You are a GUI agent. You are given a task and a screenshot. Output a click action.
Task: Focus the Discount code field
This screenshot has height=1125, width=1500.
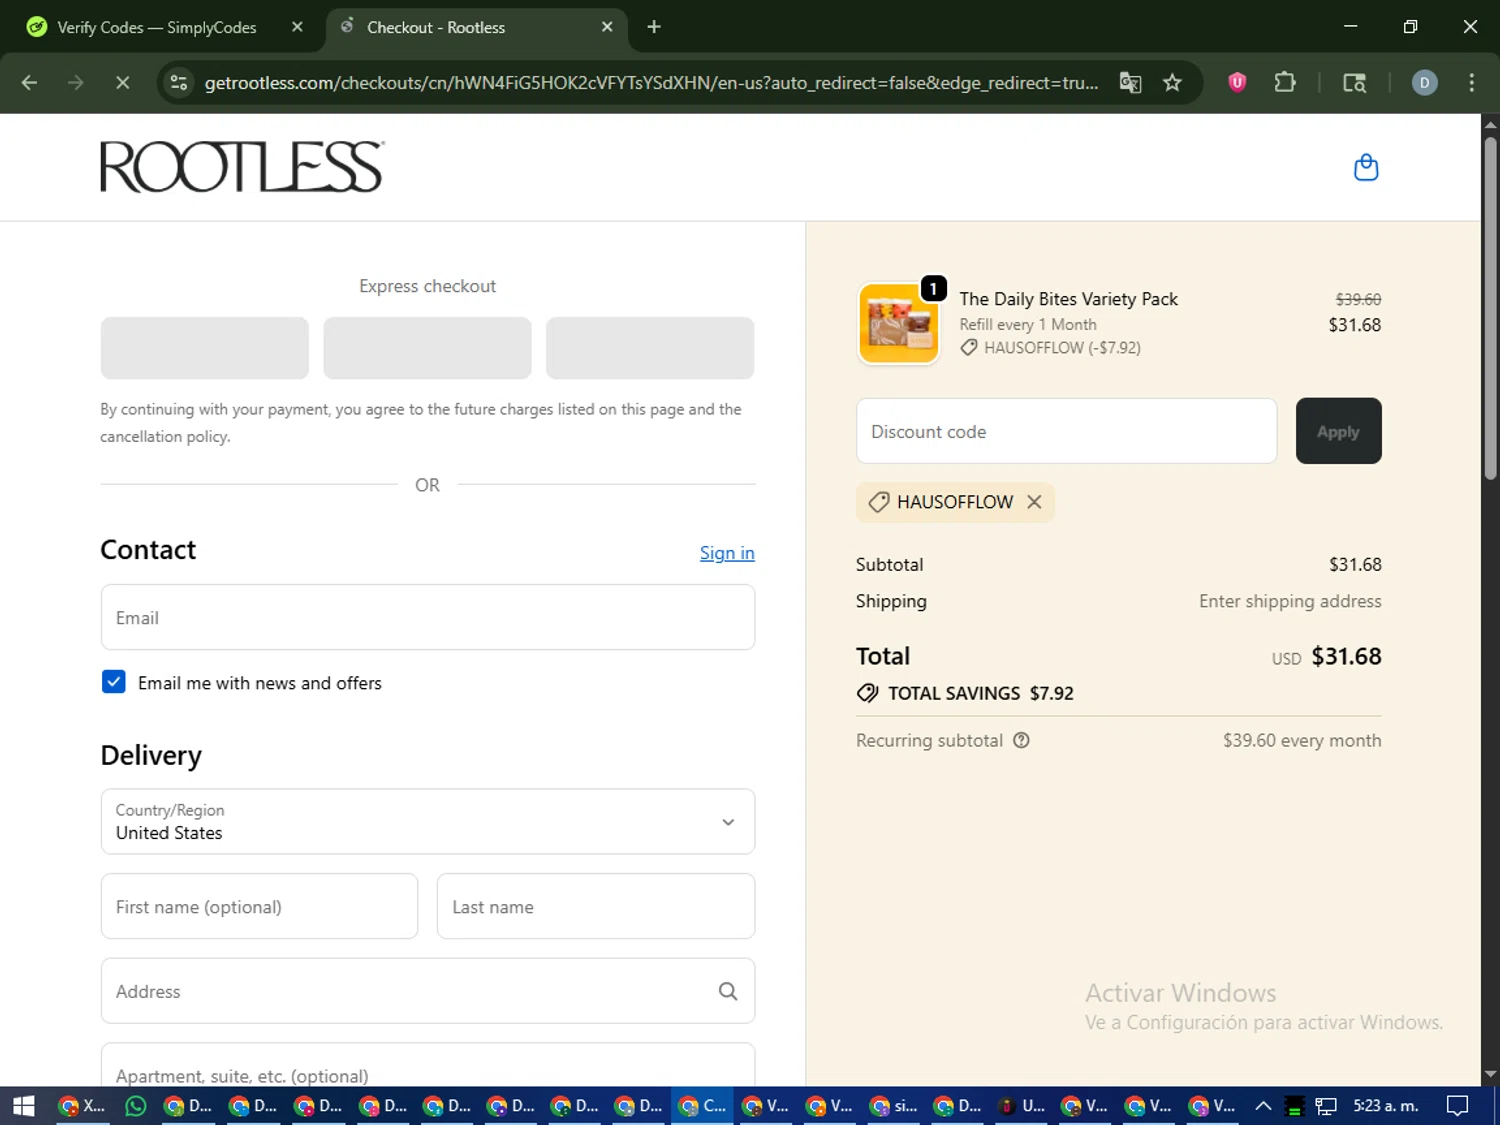(1067, 431)
